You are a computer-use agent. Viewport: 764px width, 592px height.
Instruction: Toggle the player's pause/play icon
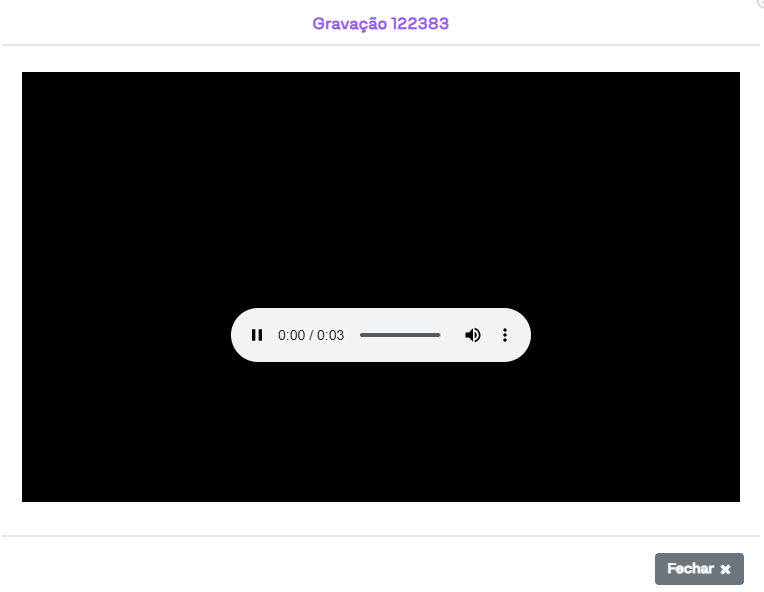[x=257, y=335]
